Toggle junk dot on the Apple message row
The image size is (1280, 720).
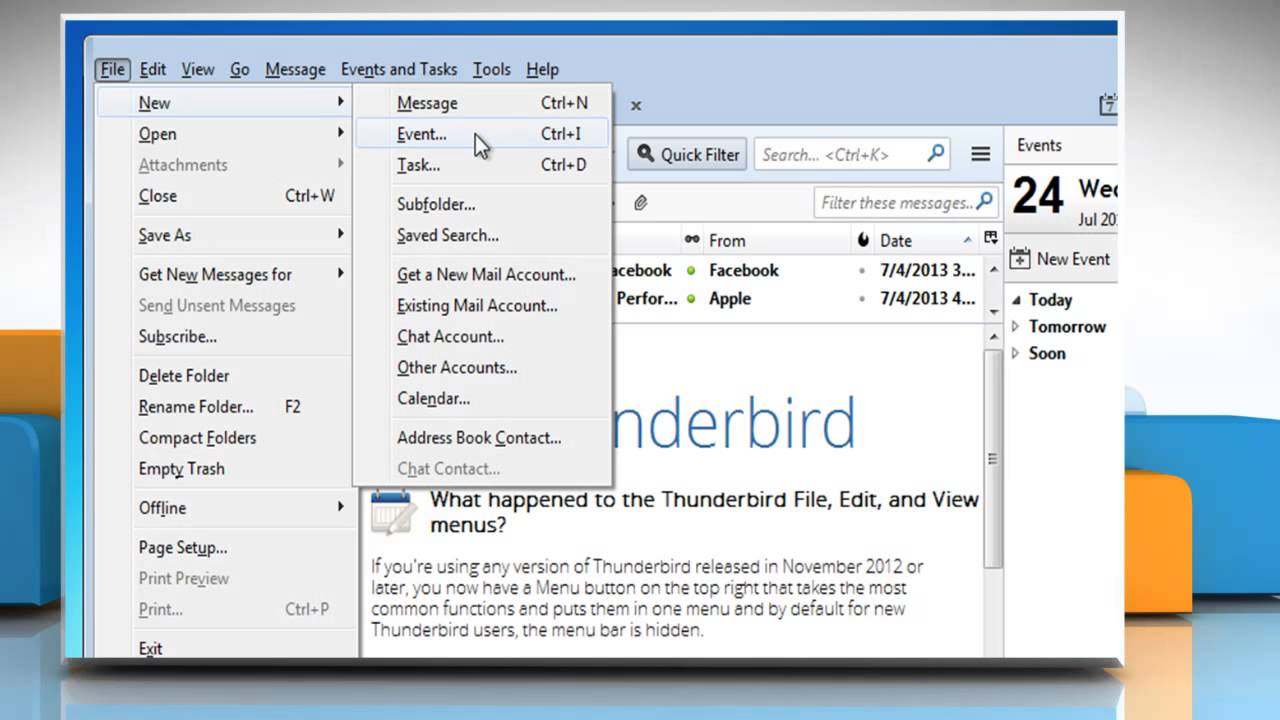click(x=863, y=299)
